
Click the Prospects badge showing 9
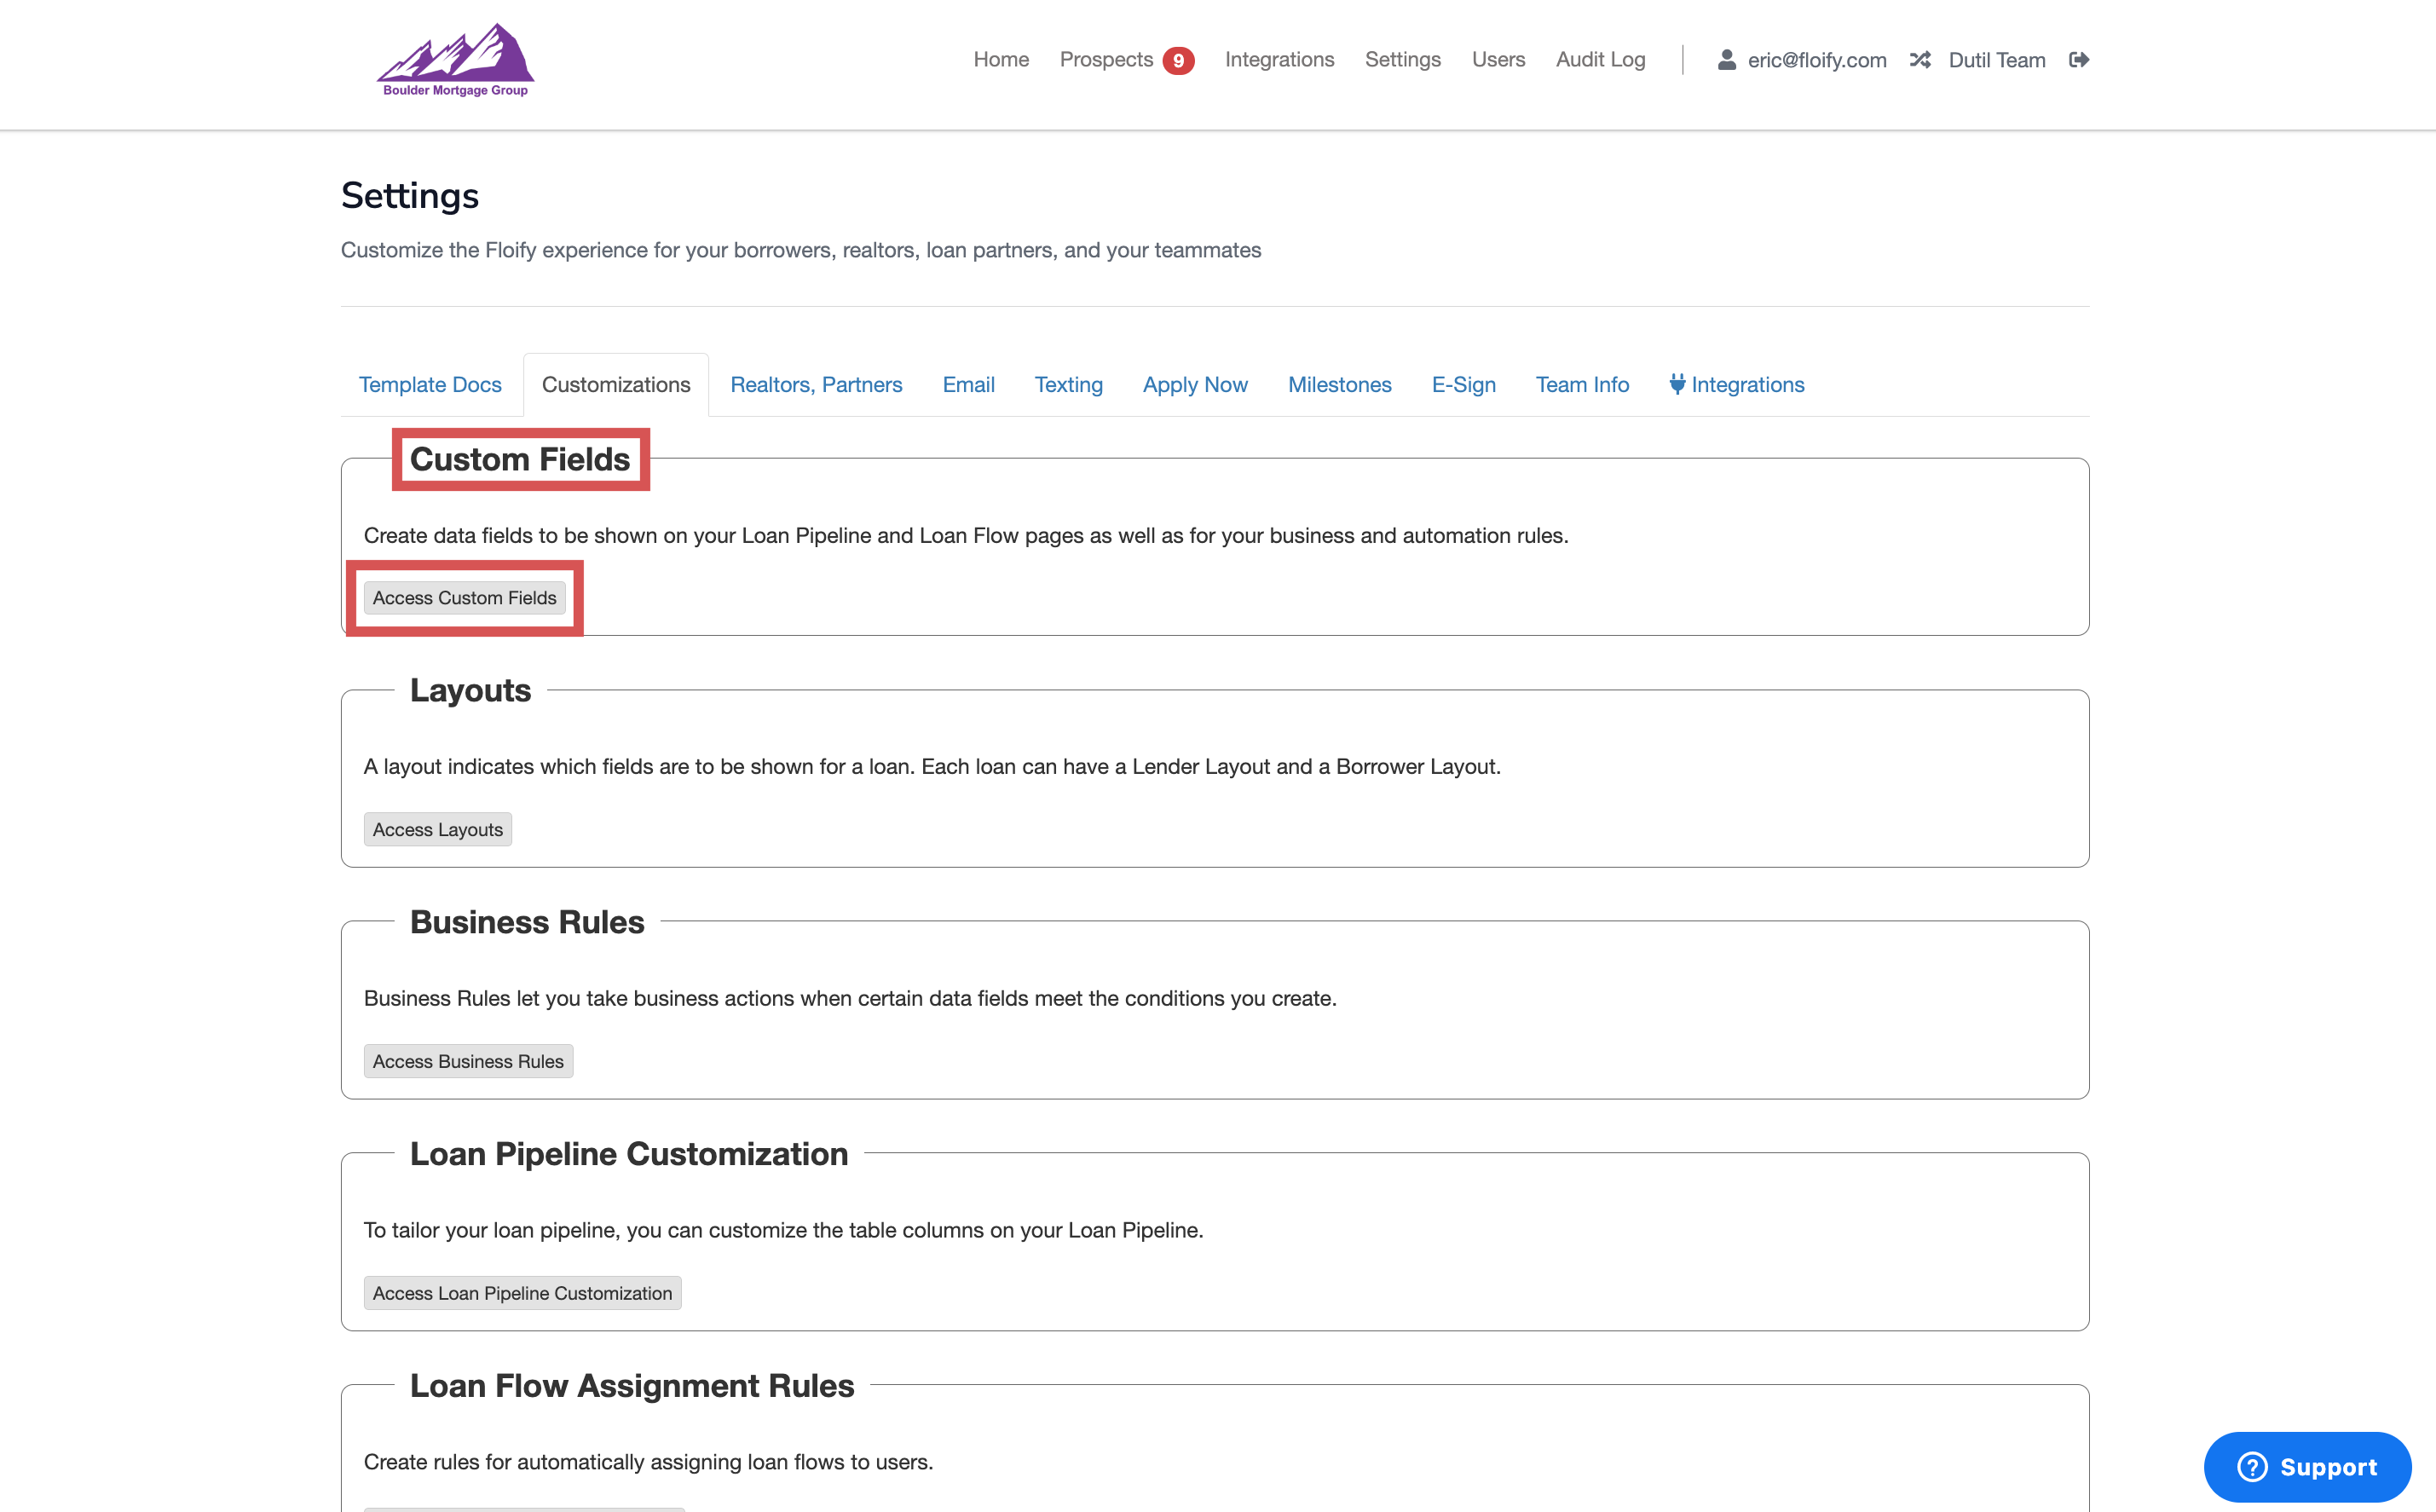tap(1178, 61)
